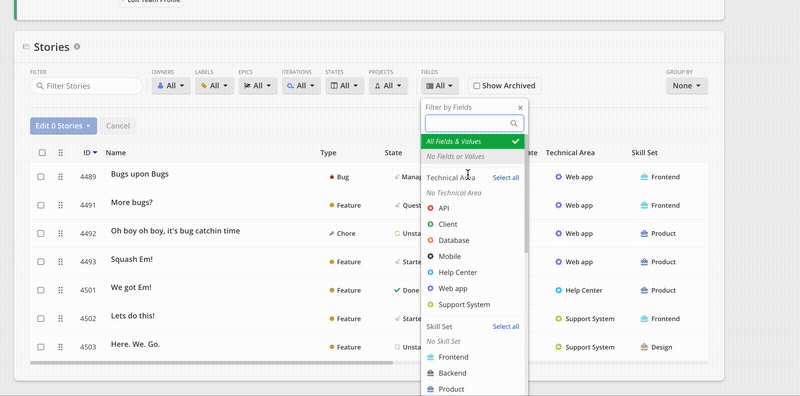This screenshot has height=396, width=800.
Task: Toggle the Fields filter dropdown
Action: pyautogui.click(x=440, y=86)
